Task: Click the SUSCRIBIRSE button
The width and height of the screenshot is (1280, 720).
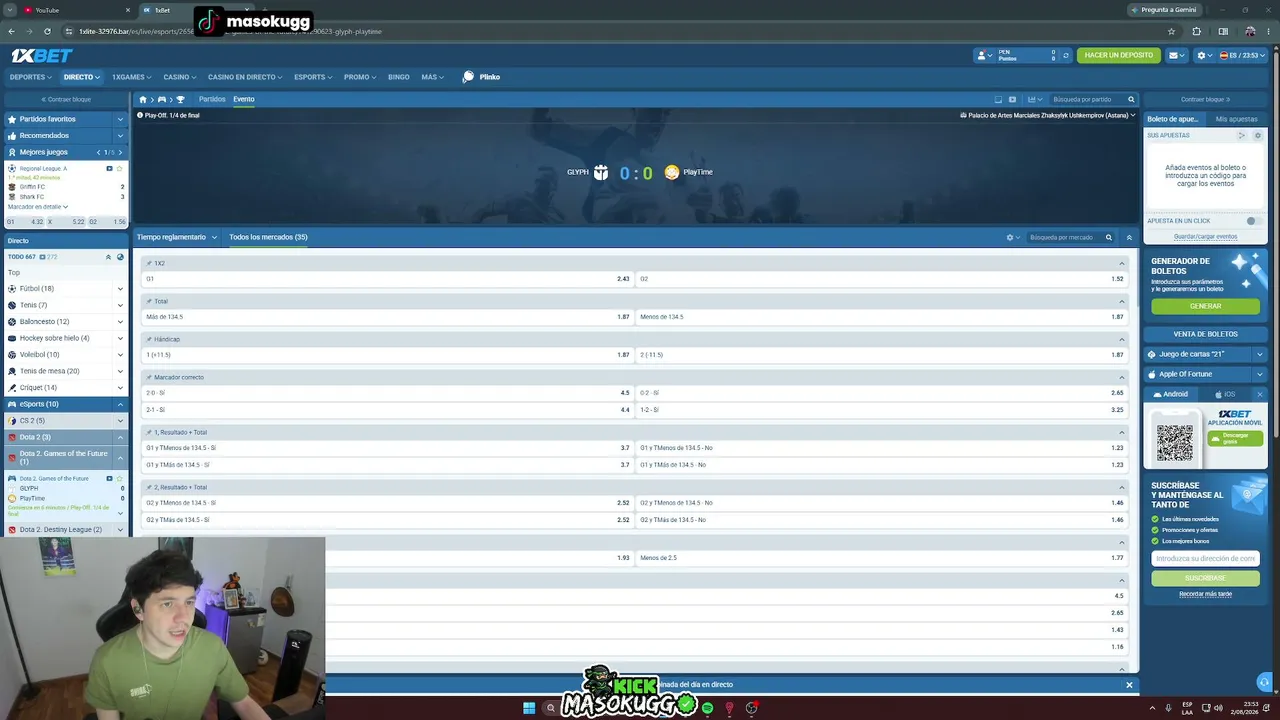Action: pyautogui.click(x=1205, y=578)
